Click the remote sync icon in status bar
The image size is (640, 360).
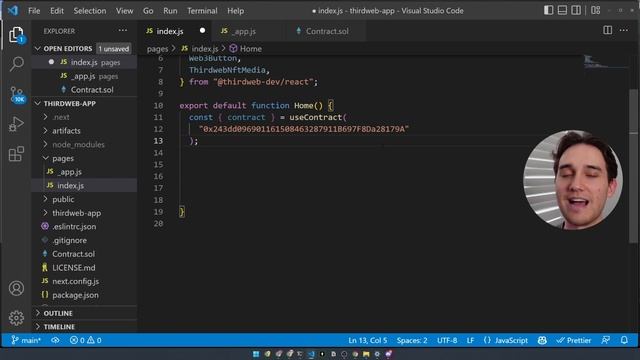[x=55, y=340]
